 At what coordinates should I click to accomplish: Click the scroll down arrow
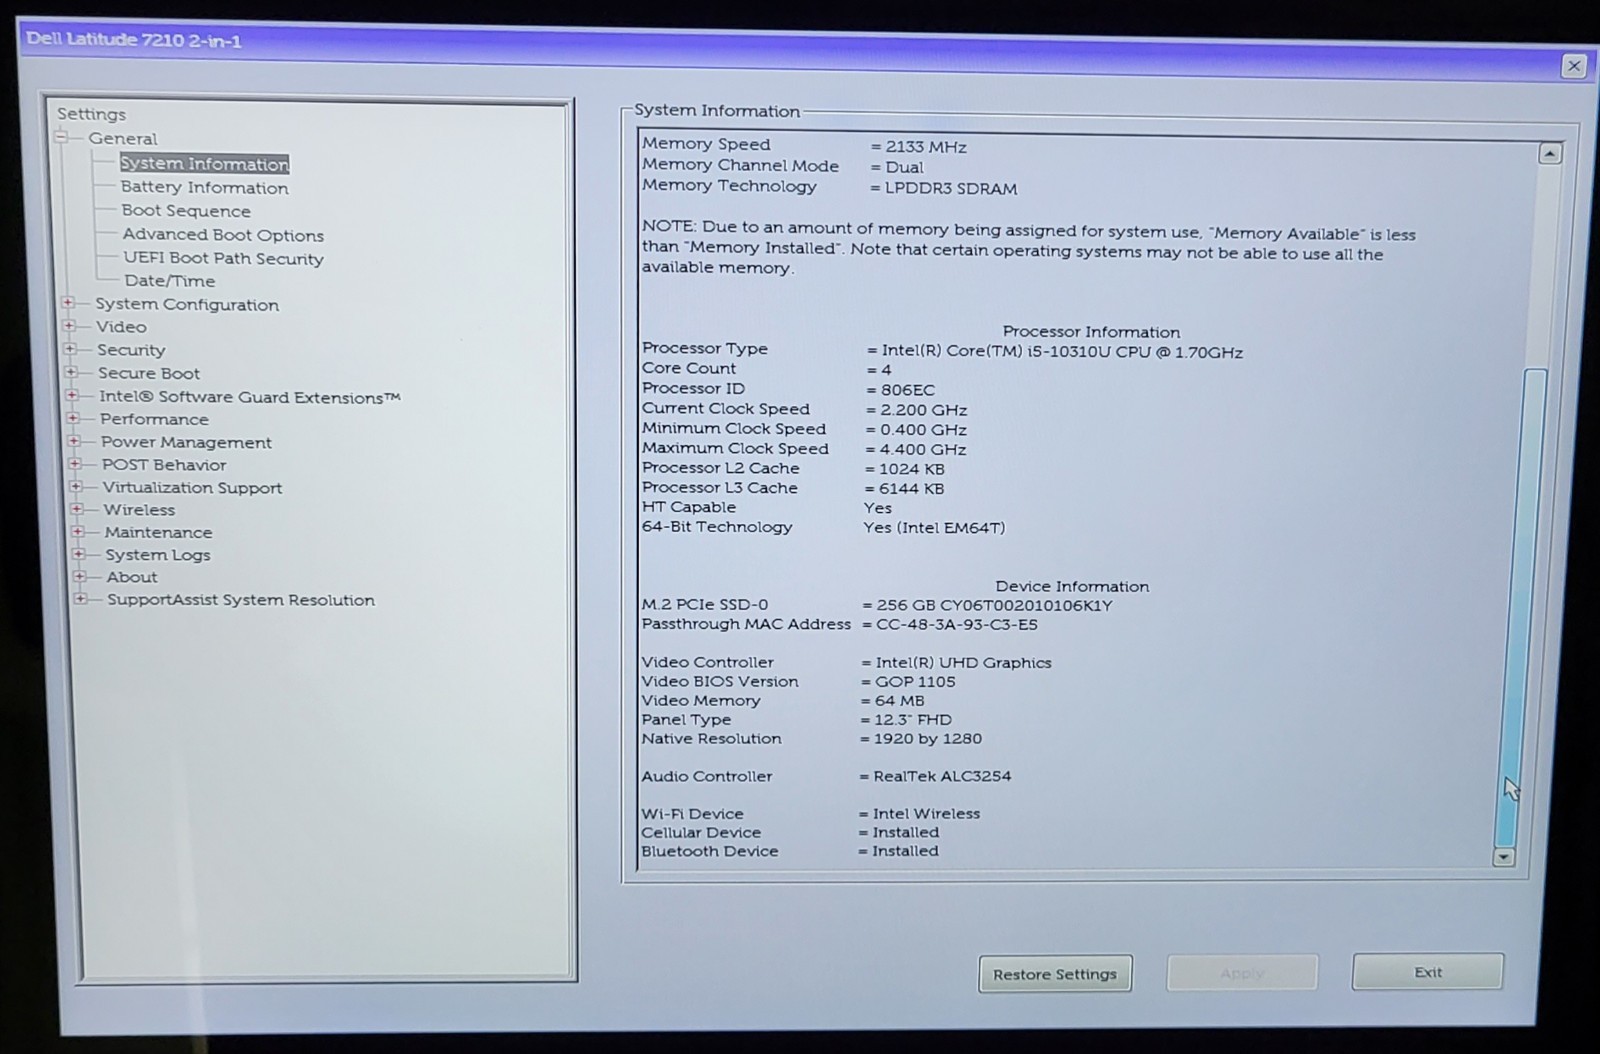point(1504,857)
